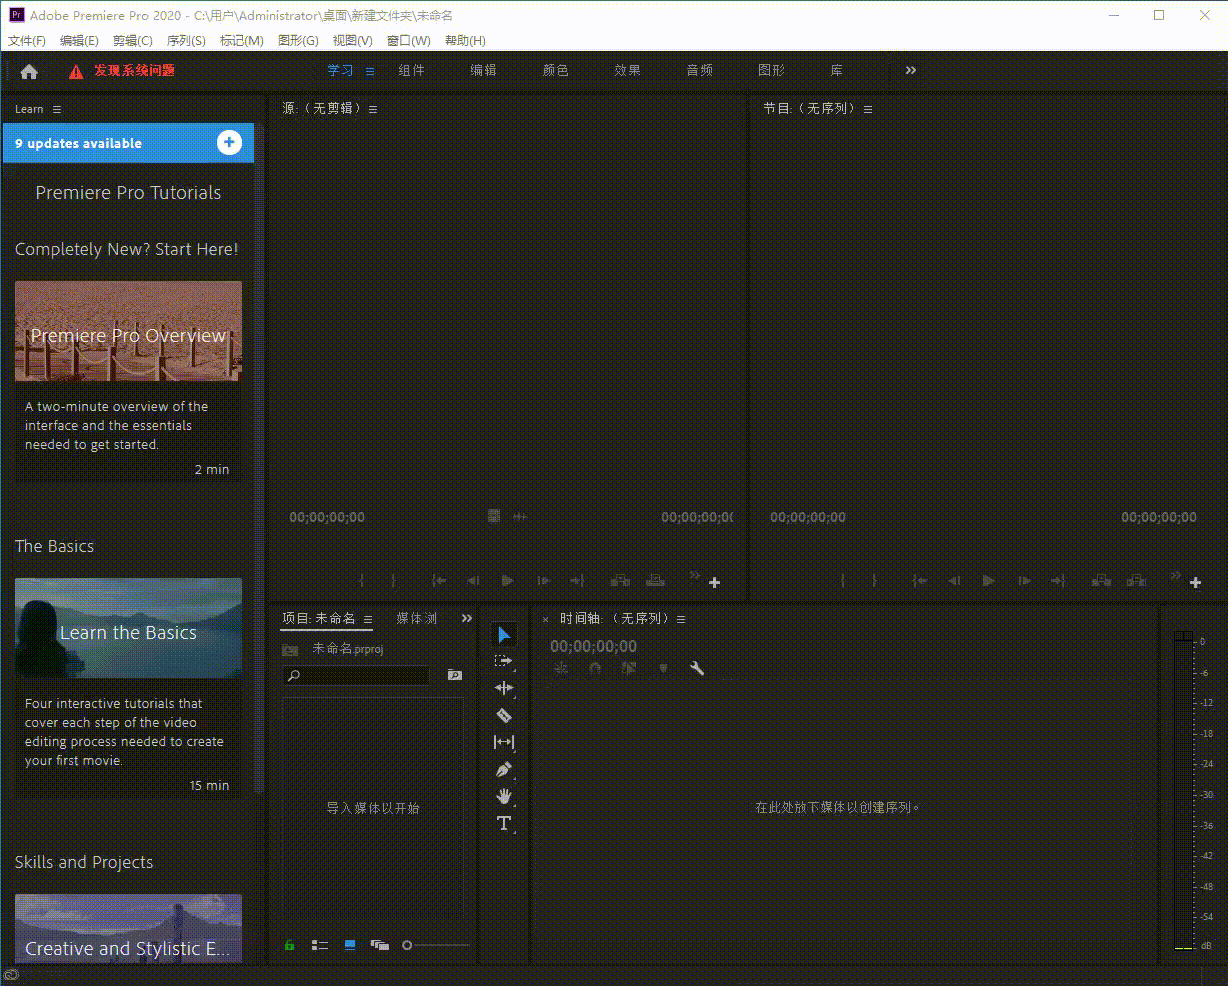The height and width of the screenshot is (986, 1228).
Task: Select the Pen tool
Action: pyautogui.click(x=504, y=770)
